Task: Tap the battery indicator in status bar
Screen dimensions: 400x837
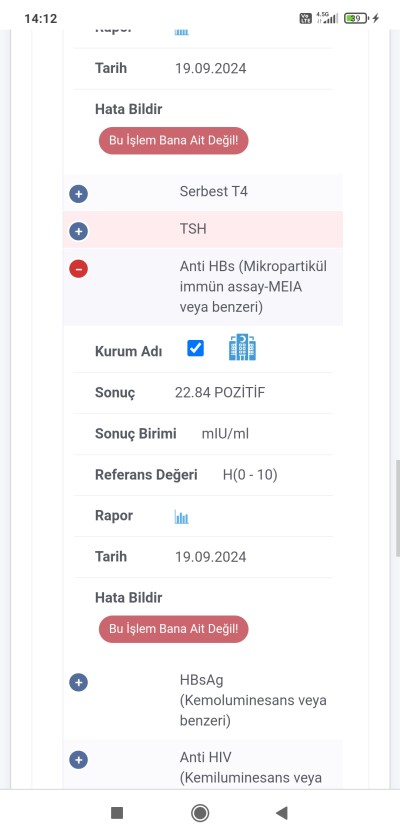Action: point(356,18)
